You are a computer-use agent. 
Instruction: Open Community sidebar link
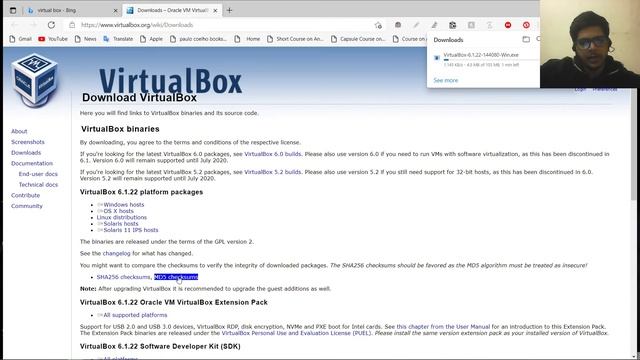27,206
